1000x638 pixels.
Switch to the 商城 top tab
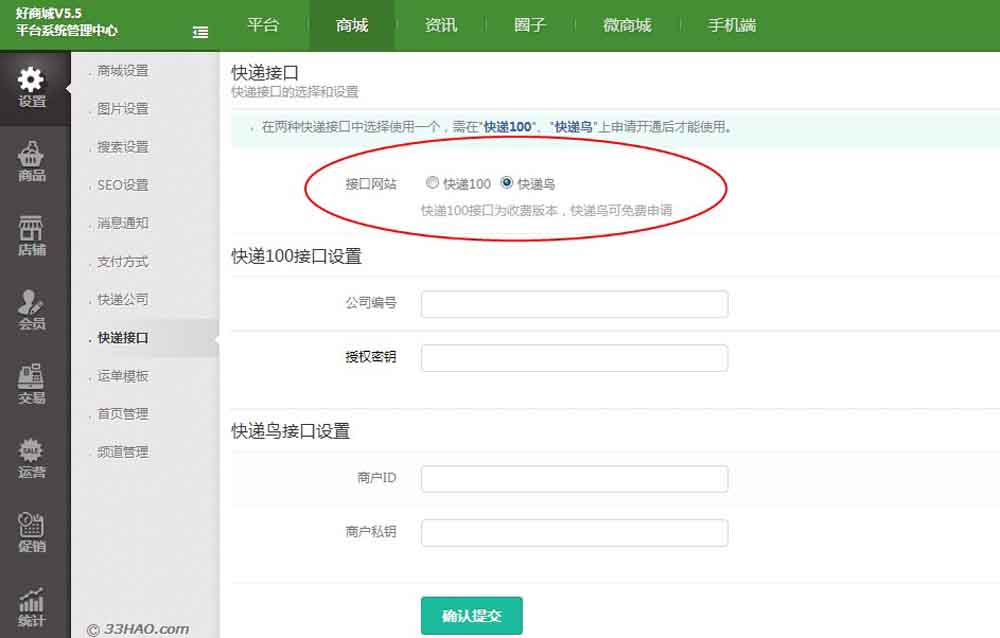[352, 26]
